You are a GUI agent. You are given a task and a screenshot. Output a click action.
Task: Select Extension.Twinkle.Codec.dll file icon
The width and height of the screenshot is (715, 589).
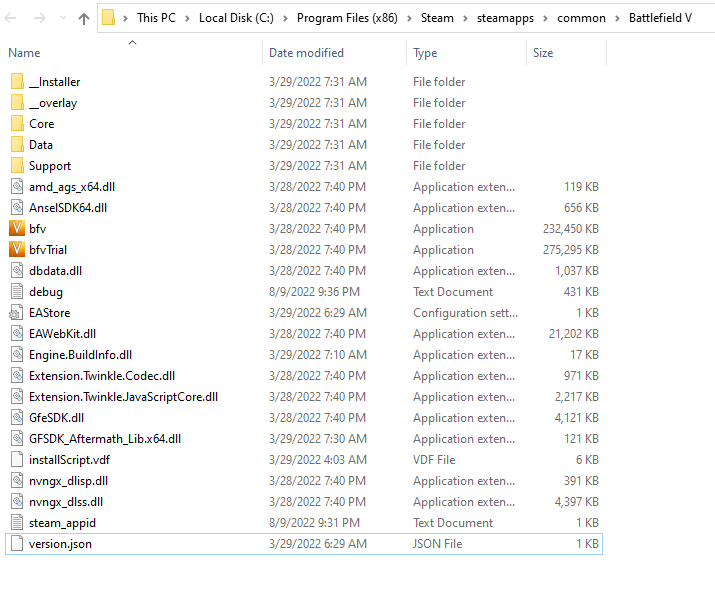click(17, 375)
